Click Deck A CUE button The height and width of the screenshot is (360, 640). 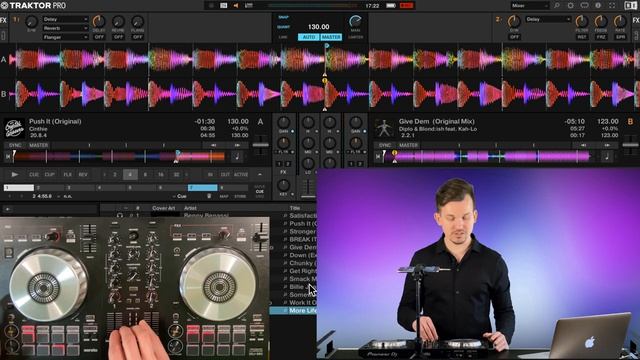coord(34,174)
